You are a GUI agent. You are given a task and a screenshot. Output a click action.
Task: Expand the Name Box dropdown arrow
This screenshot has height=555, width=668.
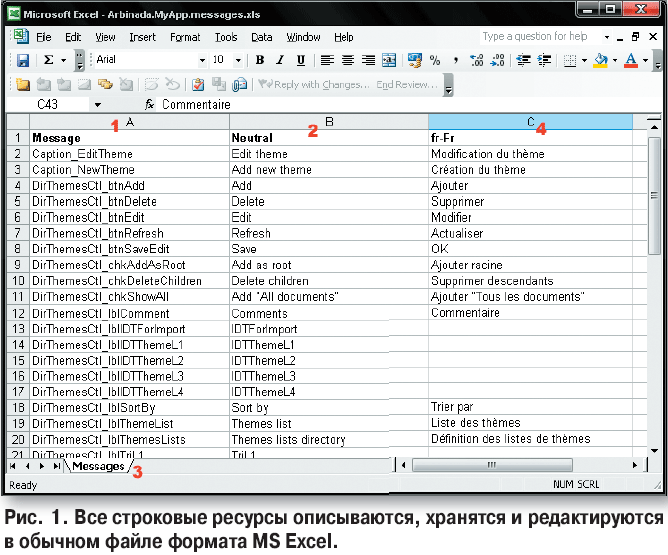(x=97, y=104)
